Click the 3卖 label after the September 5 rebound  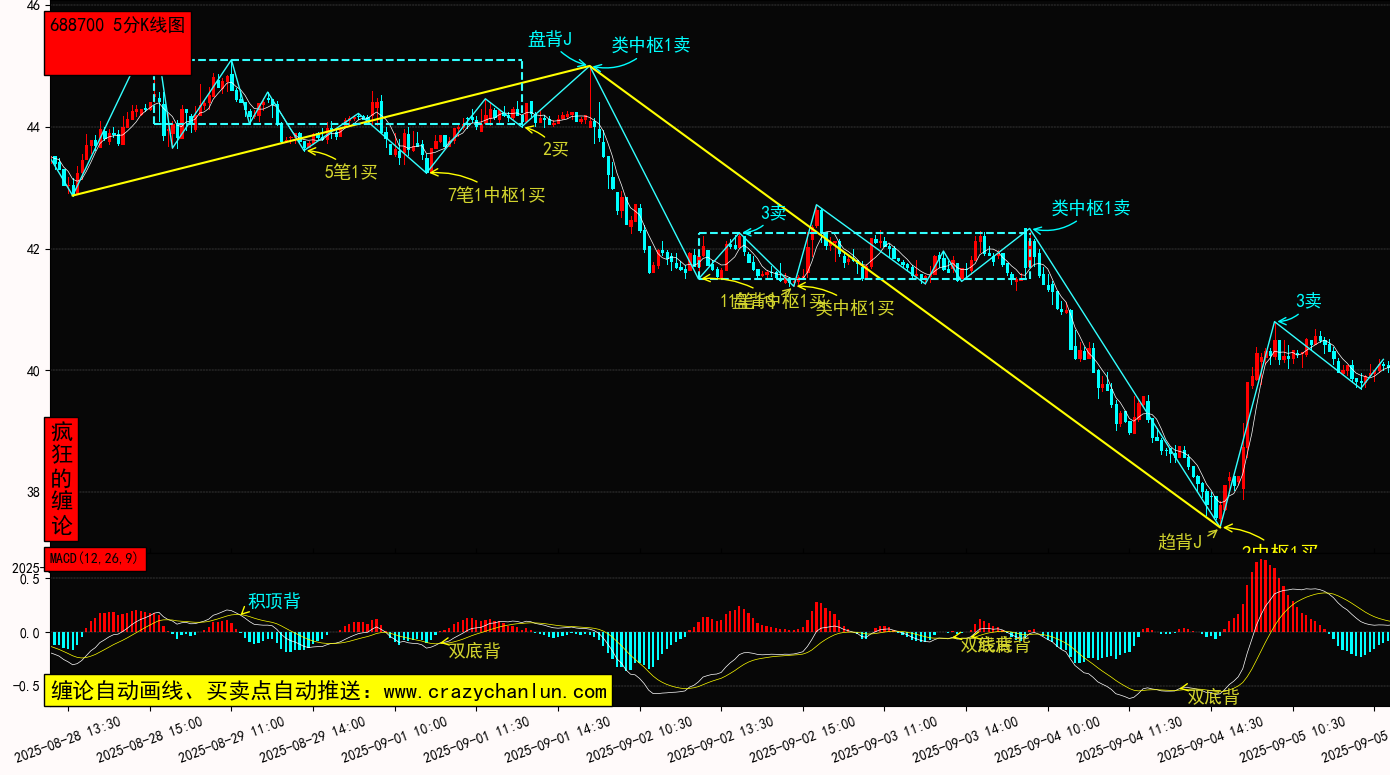coord(1309,301)
